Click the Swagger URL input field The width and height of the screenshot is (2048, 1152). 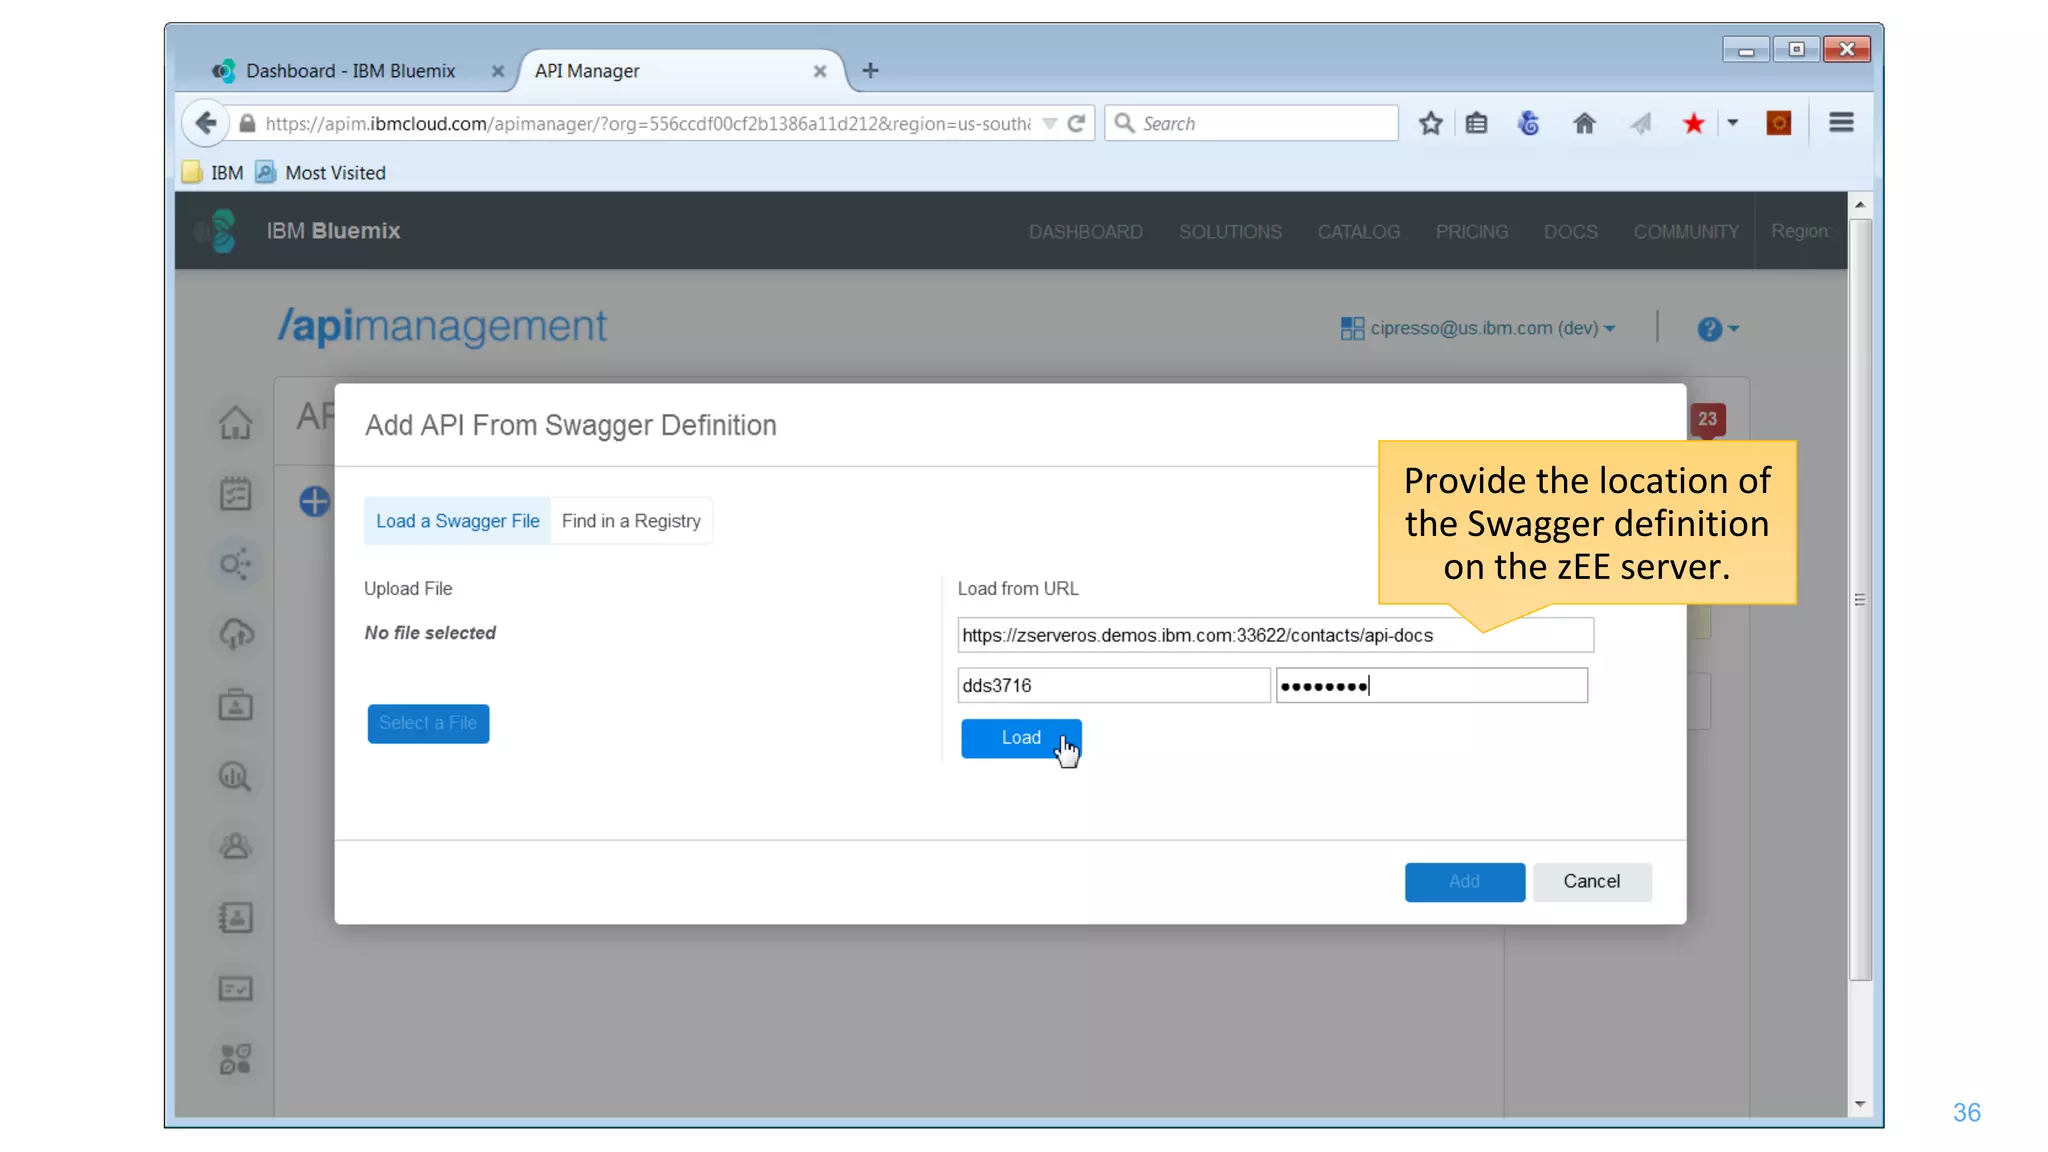pyautogui.click(x=1275, y=635)
